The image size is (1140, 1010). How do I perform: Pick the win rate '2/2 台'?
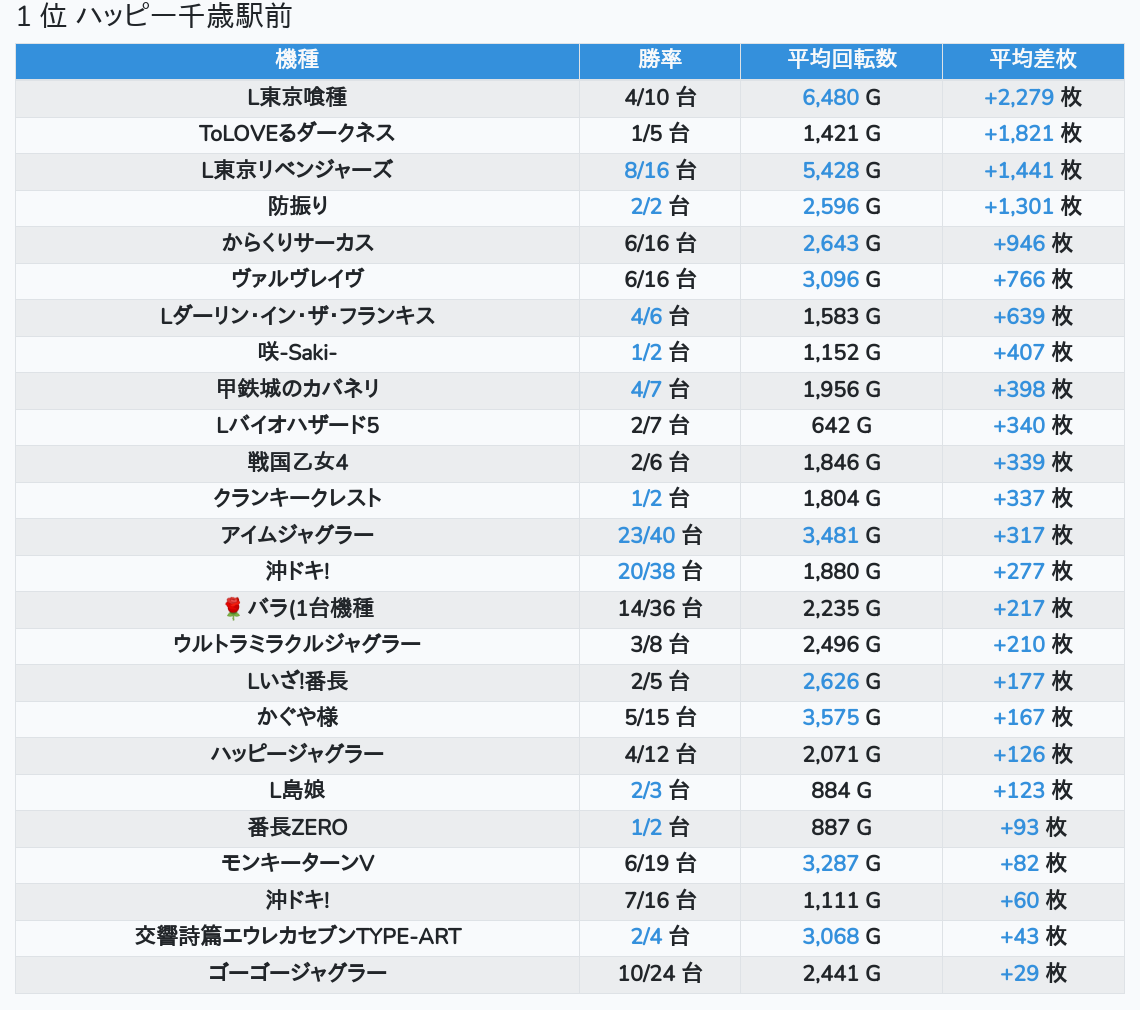(659, 207)
